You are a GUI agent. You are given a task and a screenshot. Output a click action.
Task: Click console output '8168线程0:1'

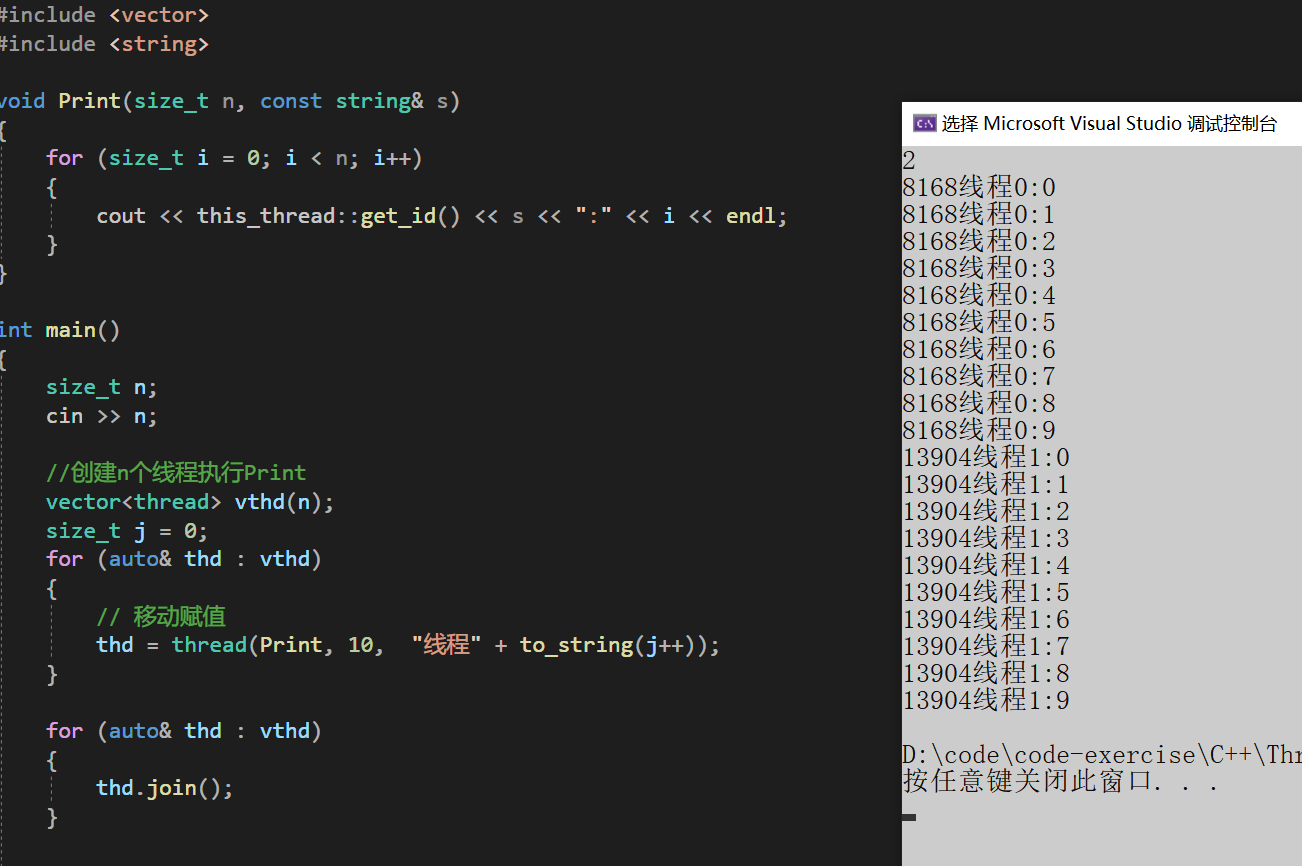click(x=979, y=215)
